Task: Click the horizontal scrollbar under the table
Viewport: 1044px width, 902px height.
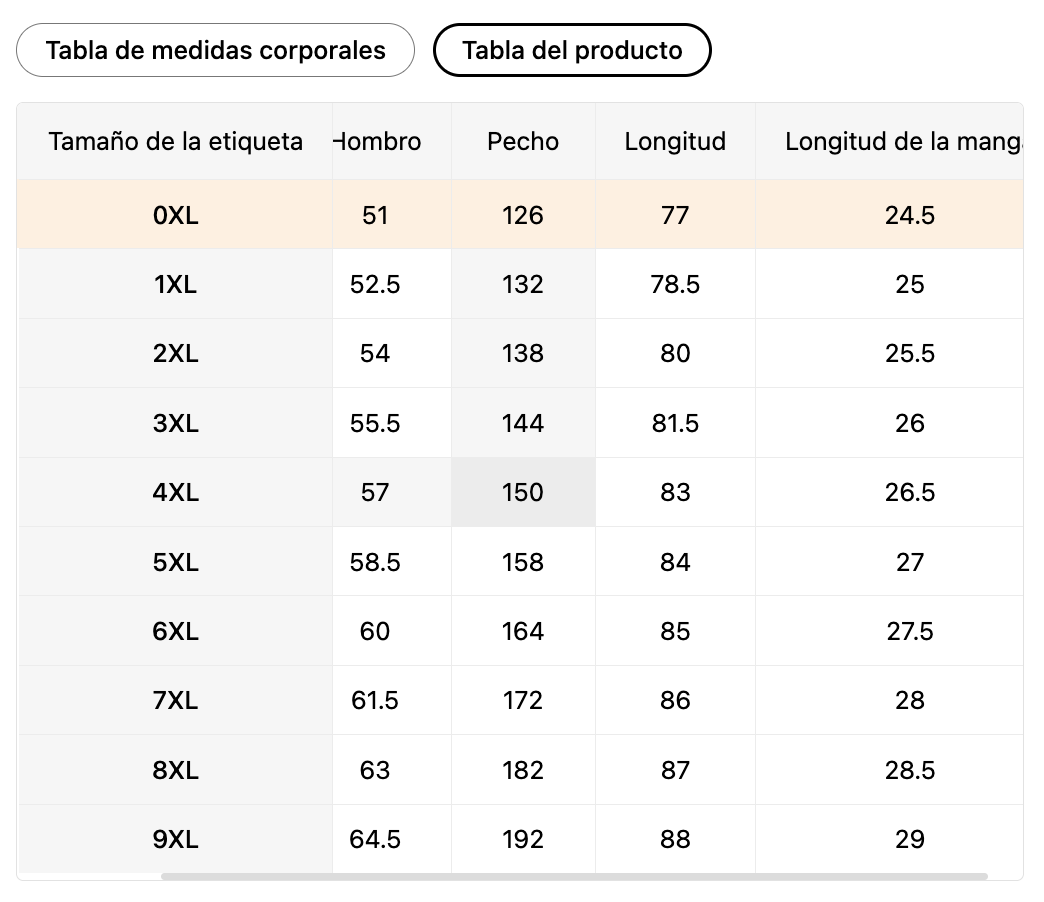Action: point(574,876)
